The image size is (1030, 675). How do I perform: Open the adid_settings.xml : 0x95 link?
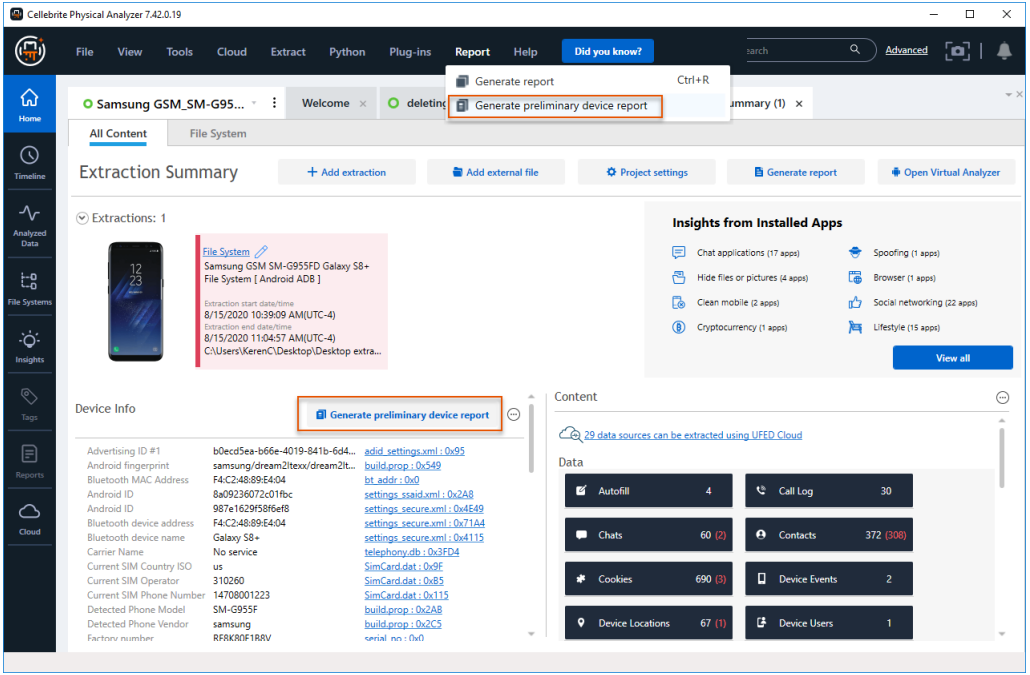pyautogui.click(x=414, y=451)
